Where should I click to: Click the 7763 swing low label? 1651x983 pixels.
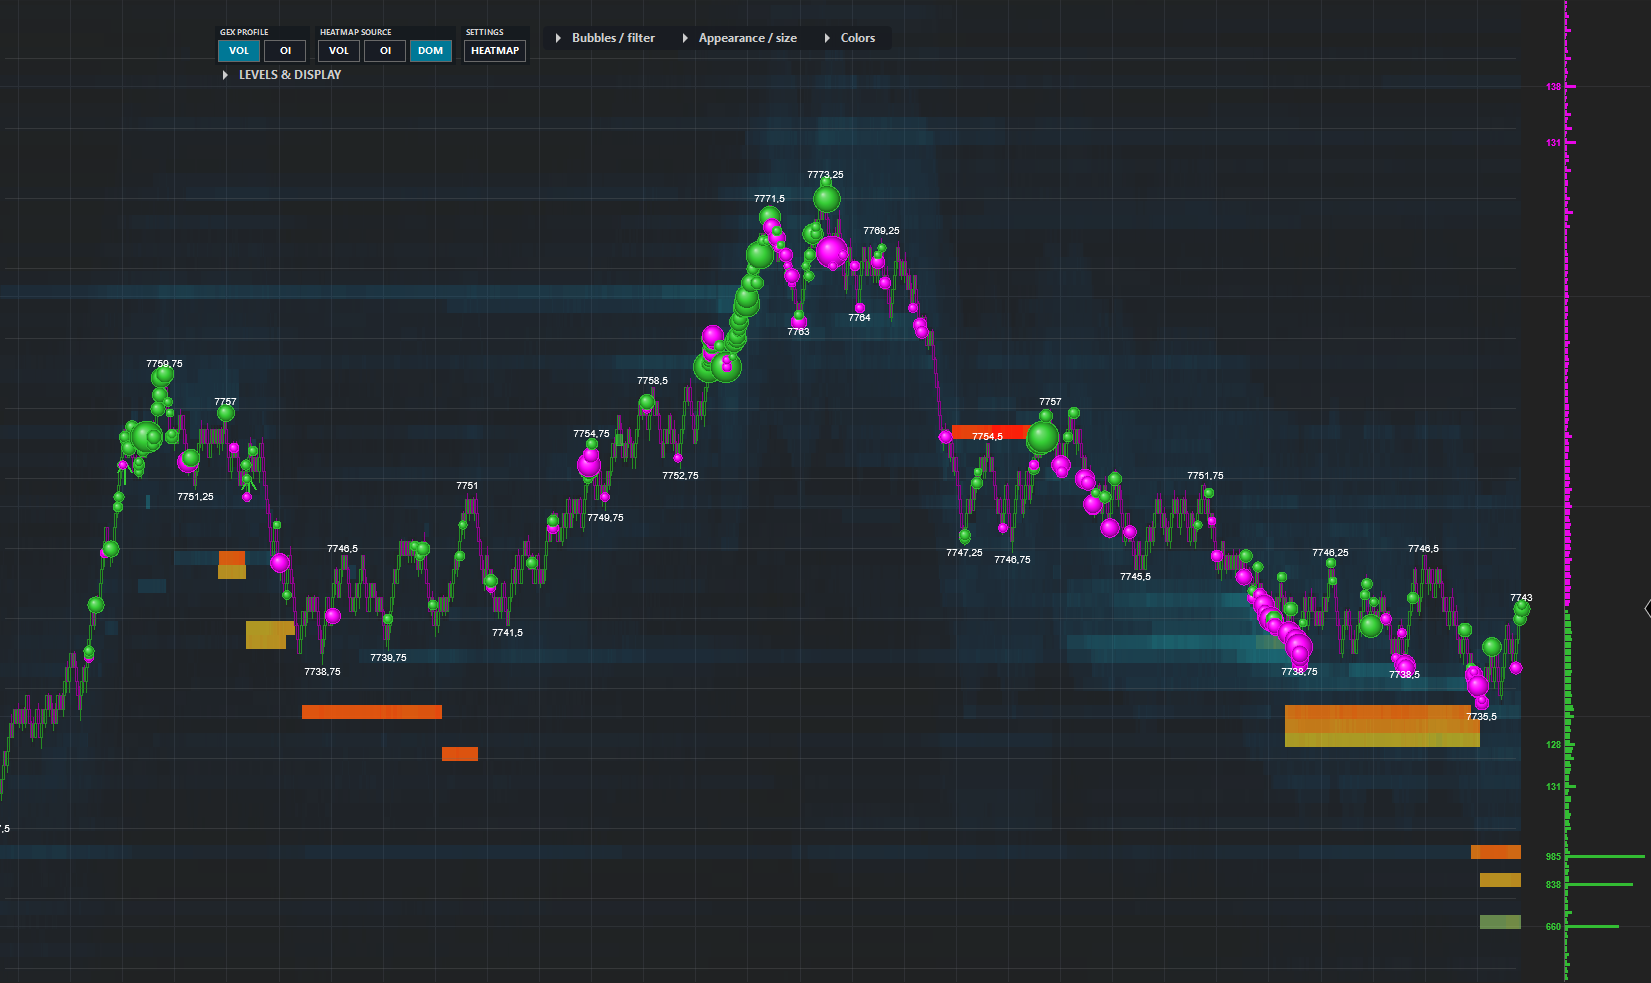pyautogui.click(x=798, y=331)
